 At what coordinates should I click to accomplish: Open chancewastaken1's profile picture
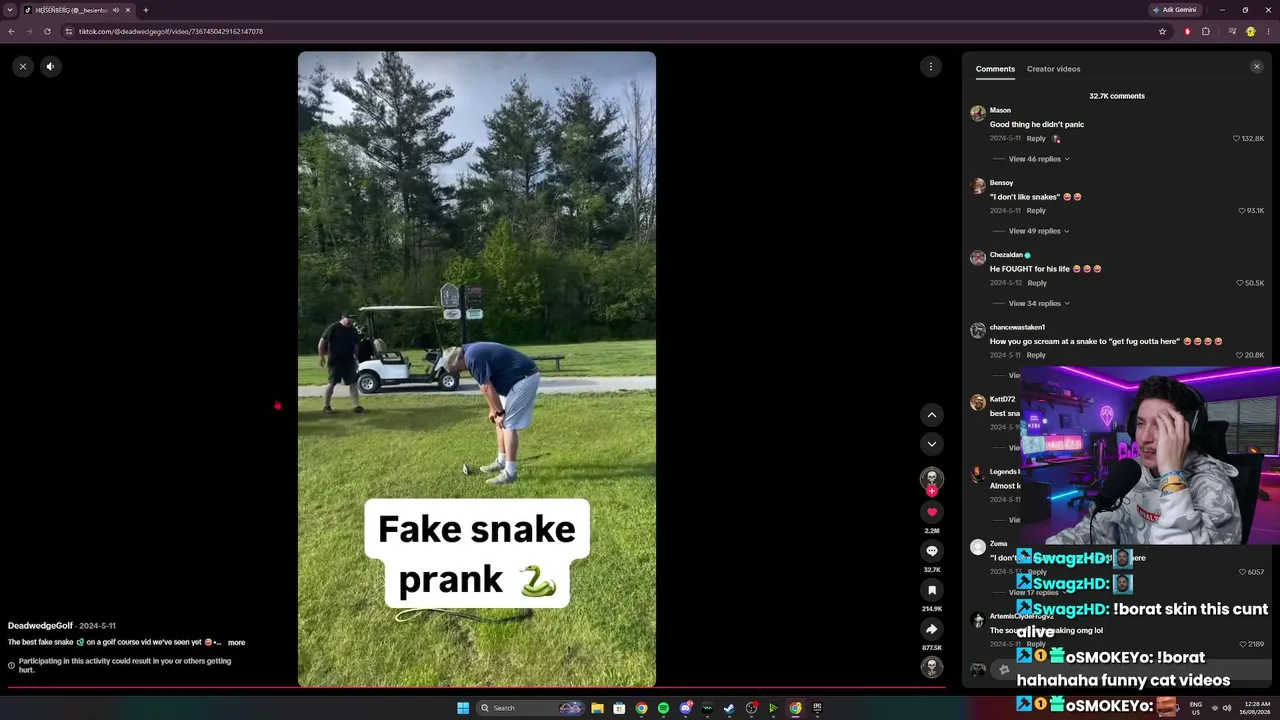[978, 330]
